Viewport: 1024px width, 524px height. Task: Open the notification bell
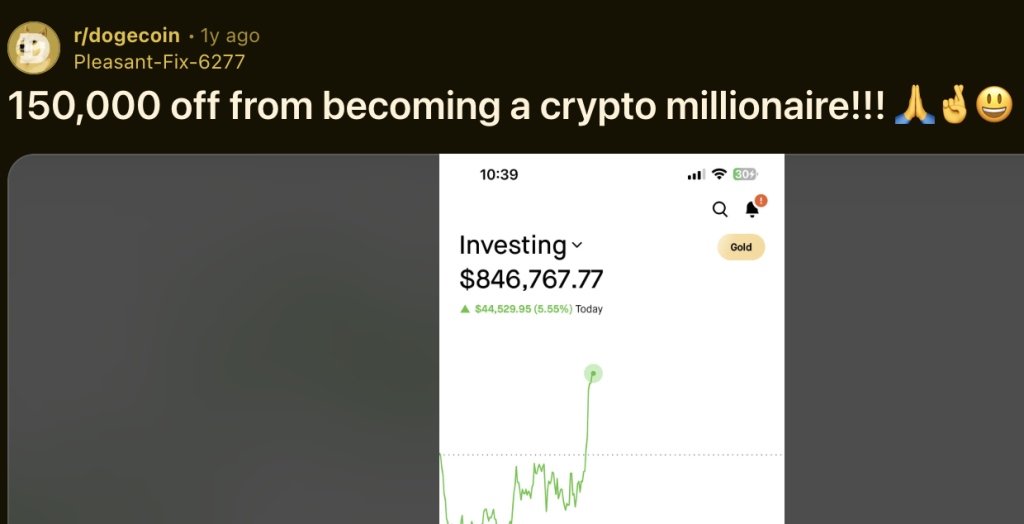click(x=752, y=209)
